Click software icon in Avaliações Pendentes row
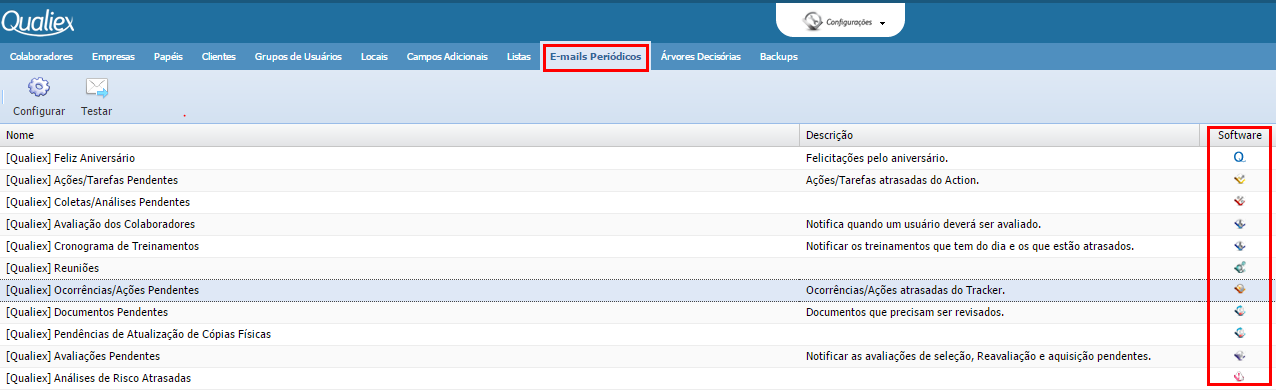This screenshot has height=392, width=1276. (x=1240, y=356)
